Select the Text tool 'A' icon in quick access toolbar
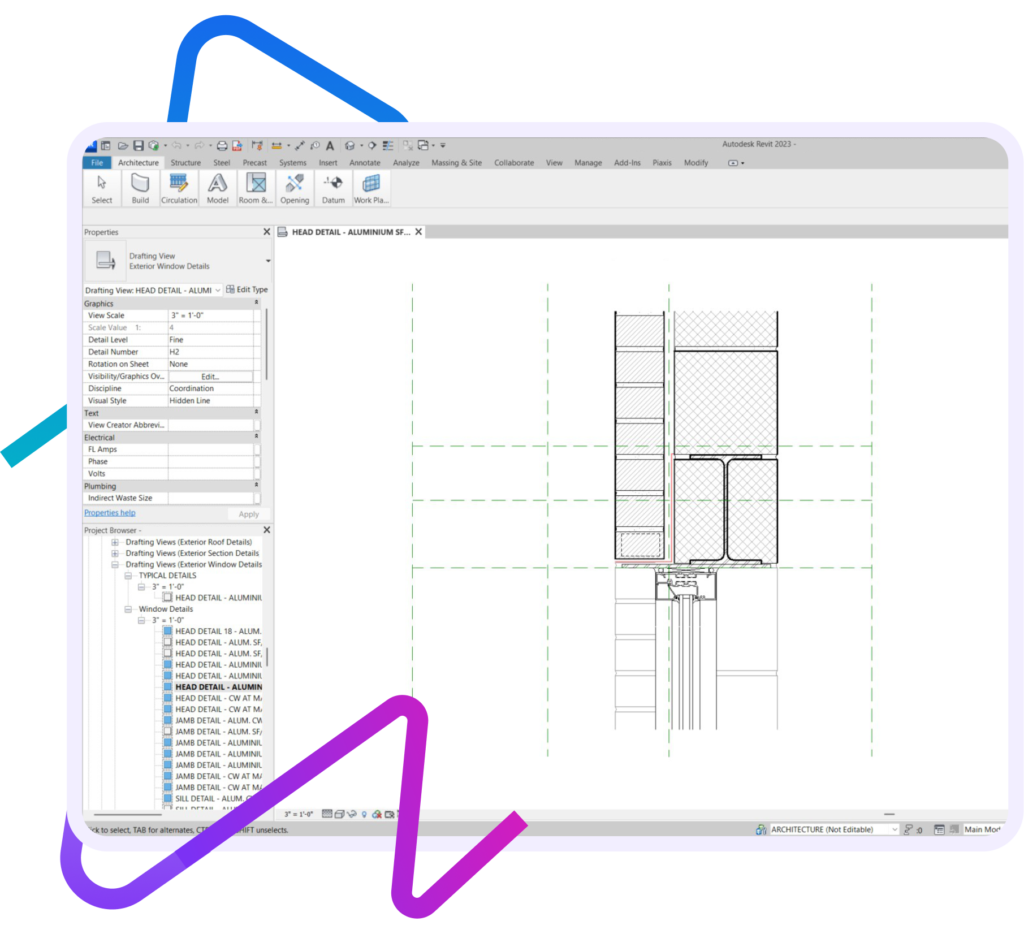This screenshot has width=1024, height=947. 330,145
